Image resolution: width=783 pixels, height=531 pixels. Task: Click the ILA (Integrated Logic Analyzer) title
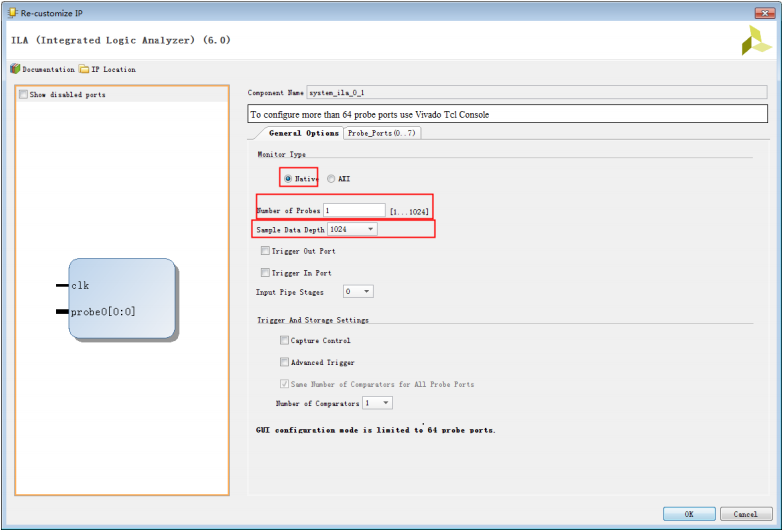click(121, 40)
